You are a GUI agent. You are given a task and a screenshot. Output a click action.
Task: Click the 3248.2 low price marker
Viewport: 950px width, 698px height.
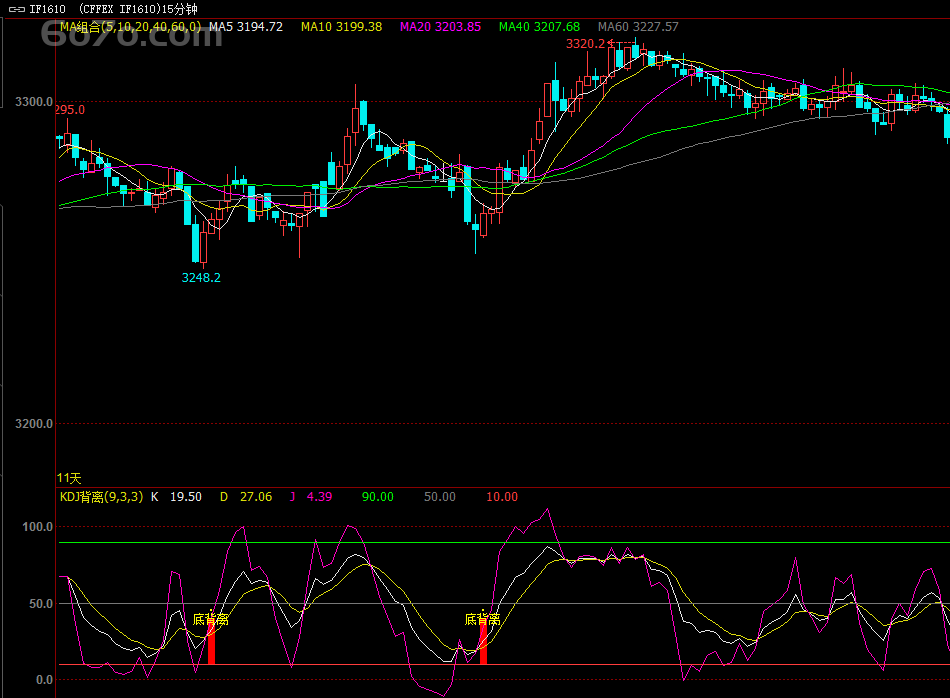[x=201, y=277]
